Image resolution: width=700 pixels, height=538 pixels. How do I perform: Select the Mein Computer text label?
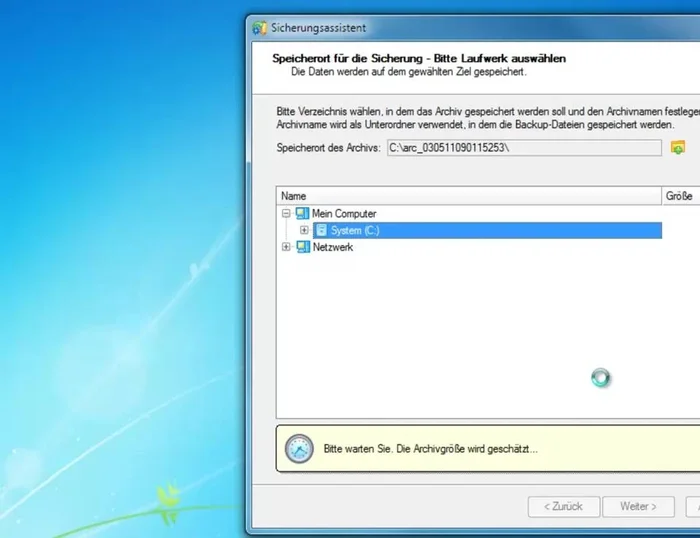coord(344,214)
